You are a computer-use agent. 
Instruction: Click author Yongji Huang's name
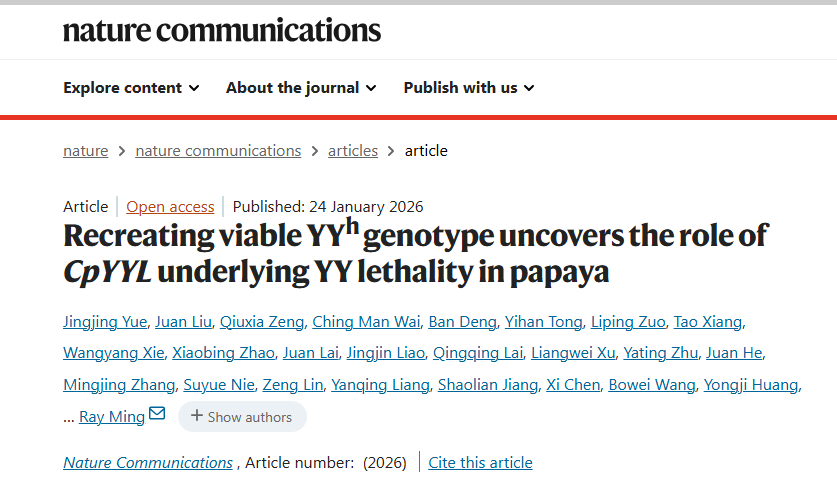coord(751,385)
